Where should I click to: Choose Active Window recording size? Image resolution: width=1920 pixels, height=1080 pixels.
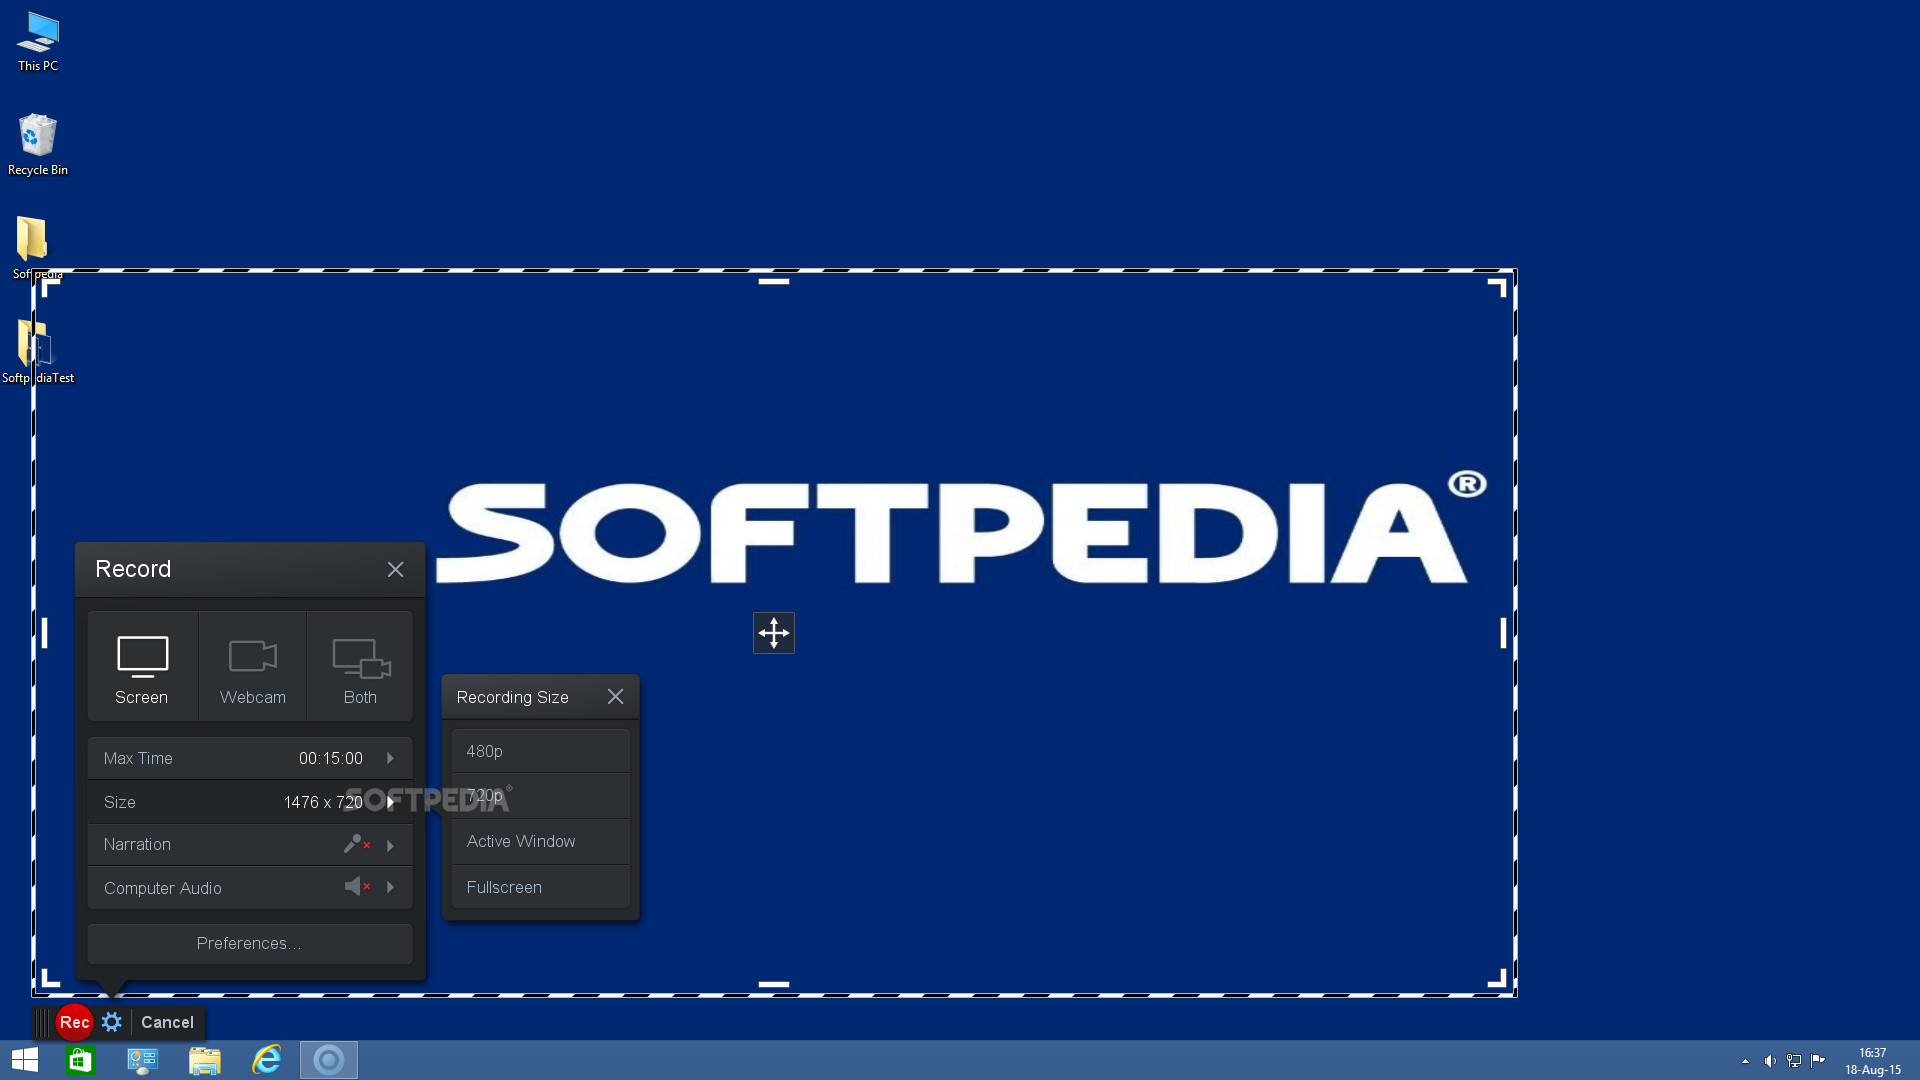pyautogui.click(x=541, y=842)
